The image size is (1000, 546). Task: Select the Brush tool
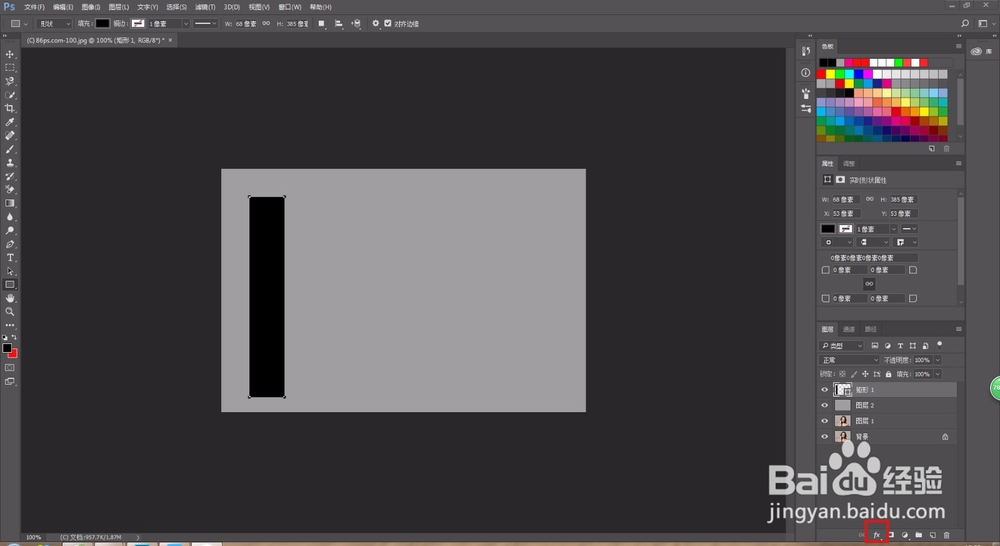pos(10,149)
